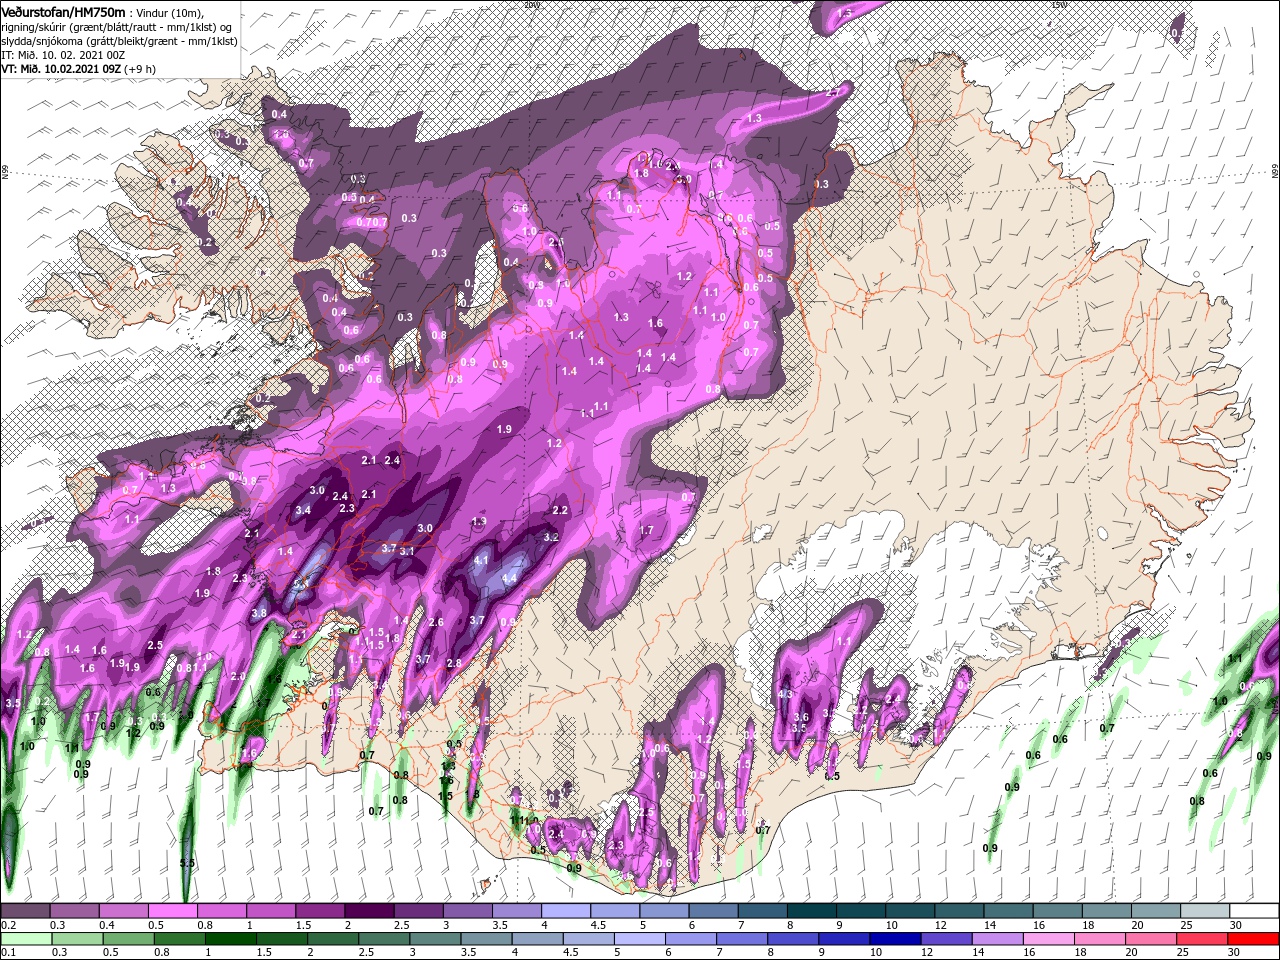Click the teal-grey snowfall swatch labeled 16
This screenshot has width=1280, height=960.
pyautogui.click(x=1057, y=911)
